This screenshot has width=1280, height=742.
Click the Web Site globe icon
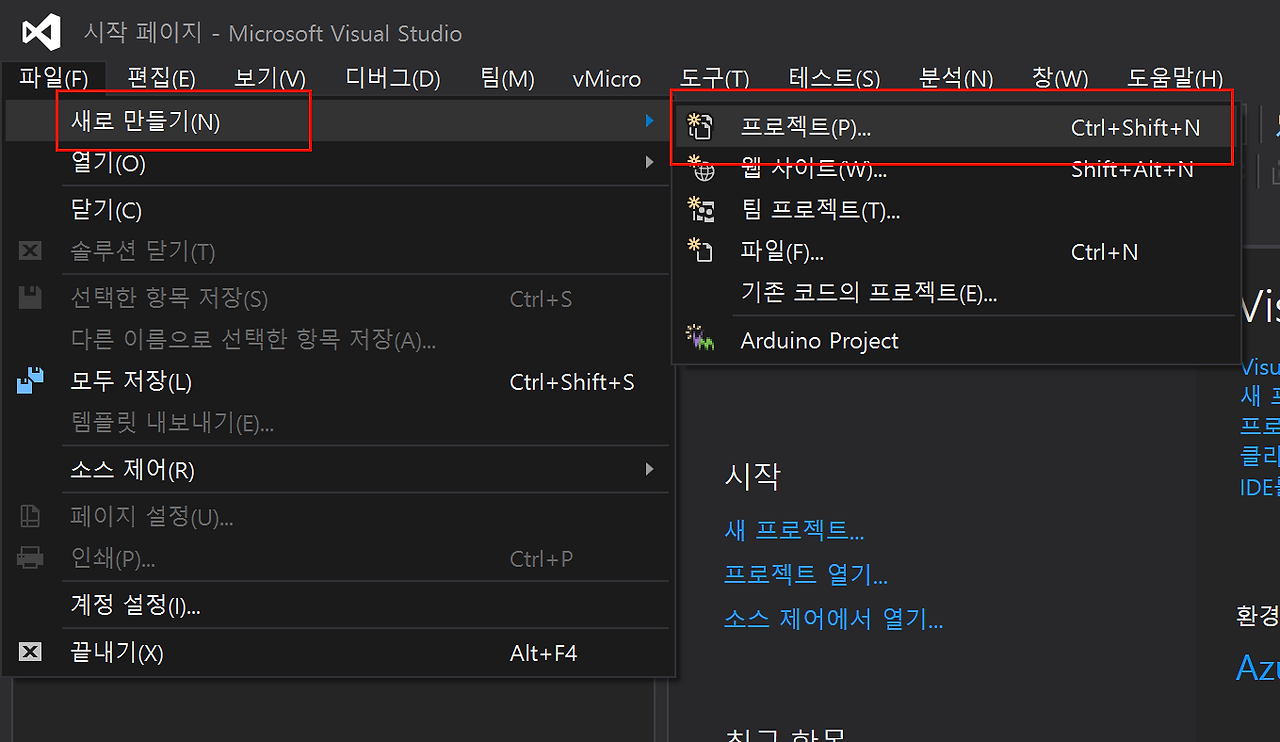click(x=702, y=169)
